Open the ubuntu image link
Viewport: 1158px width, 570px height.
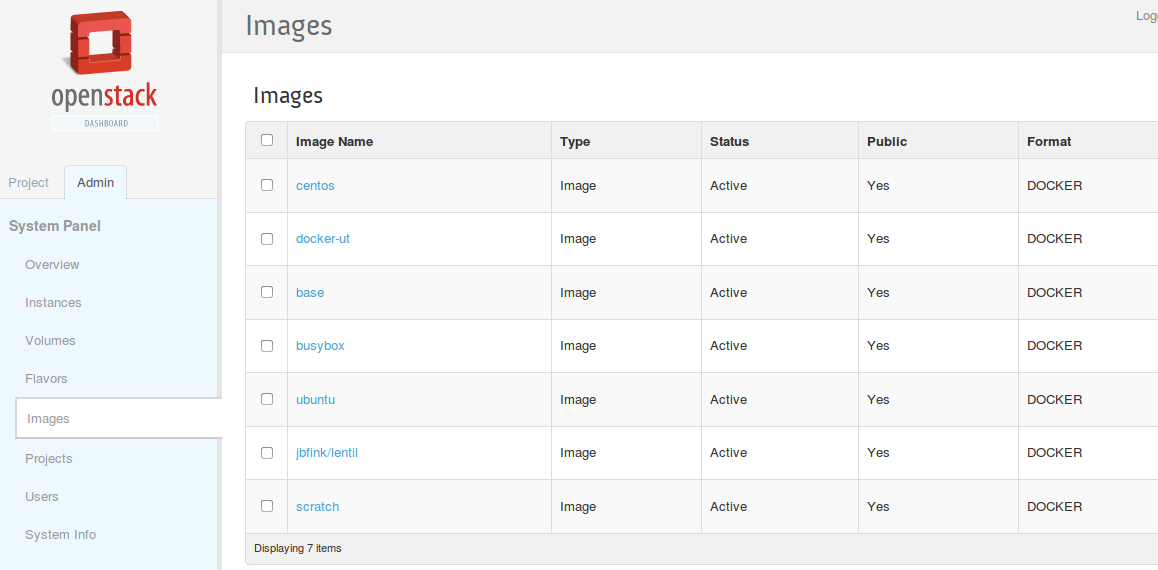(x=316, y=399)
